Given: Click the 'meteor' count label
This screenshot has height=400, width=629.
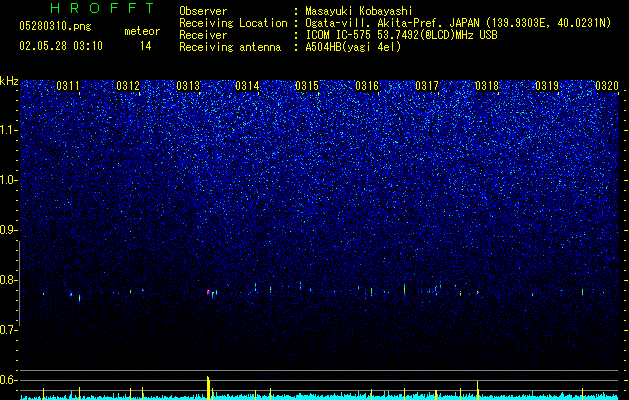Looking at the screenshot, I should [x=142, y=31].
